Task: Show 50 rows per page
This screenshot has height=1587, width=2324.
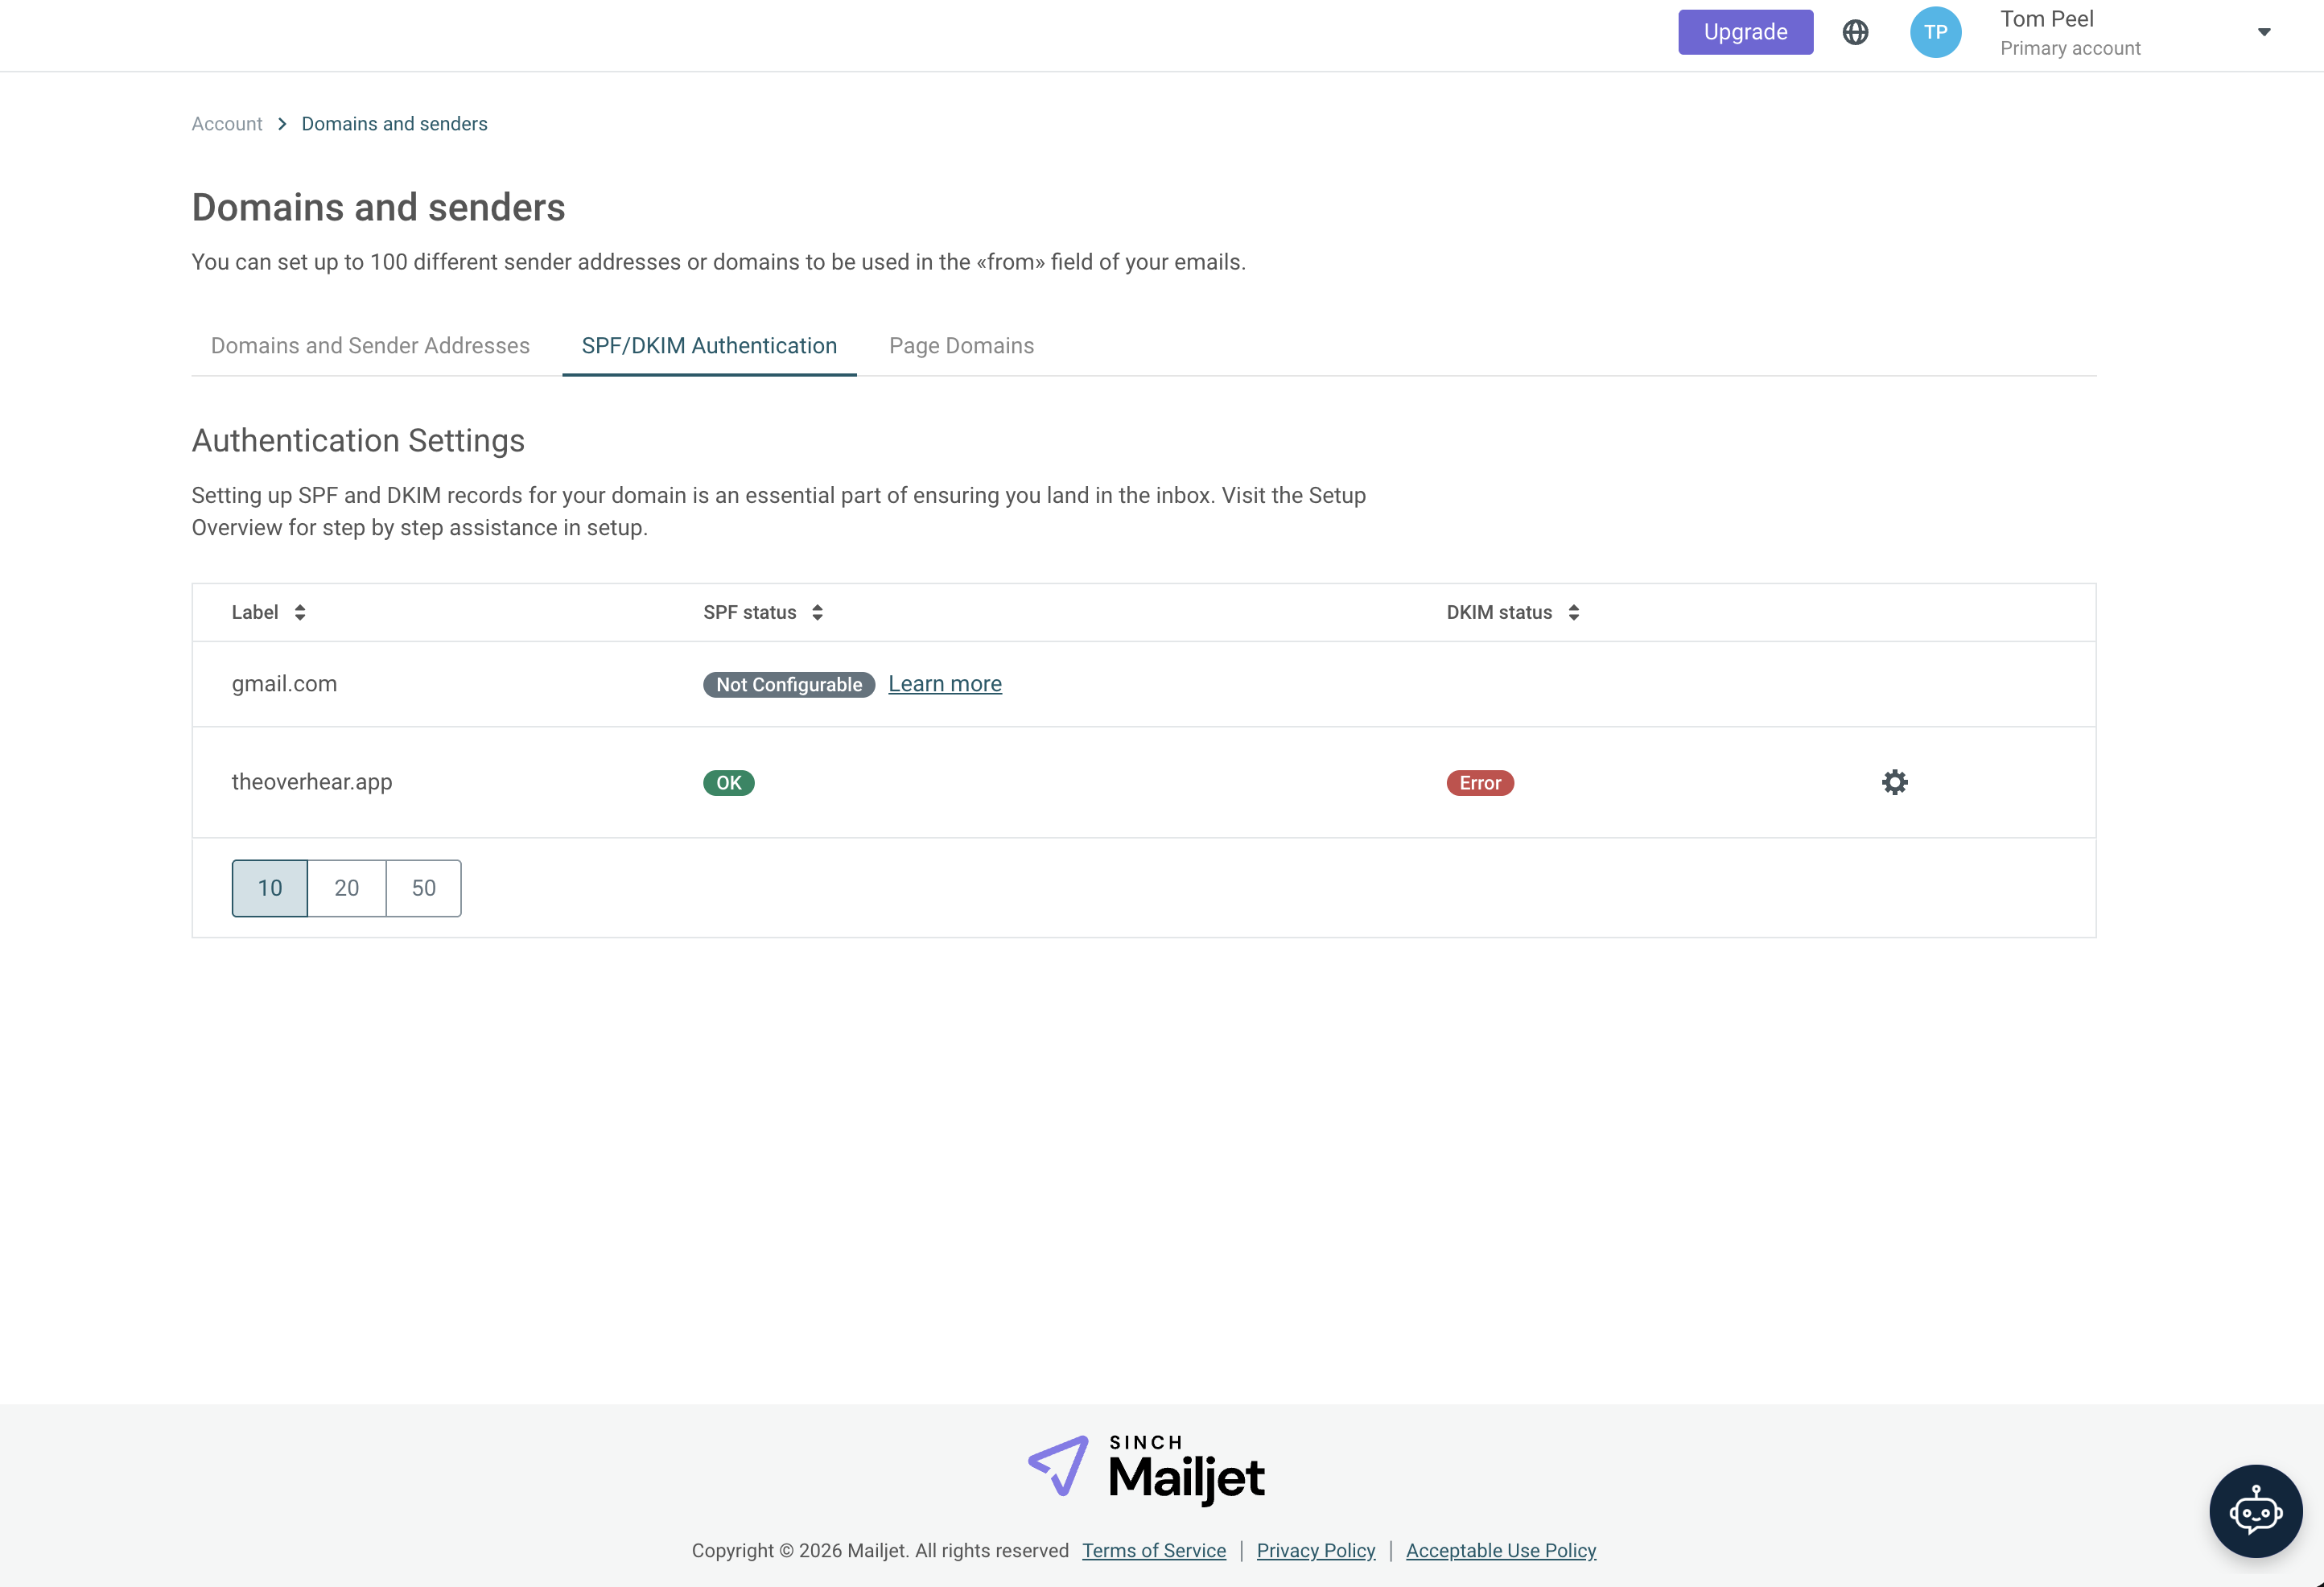Action: [423, 888]
